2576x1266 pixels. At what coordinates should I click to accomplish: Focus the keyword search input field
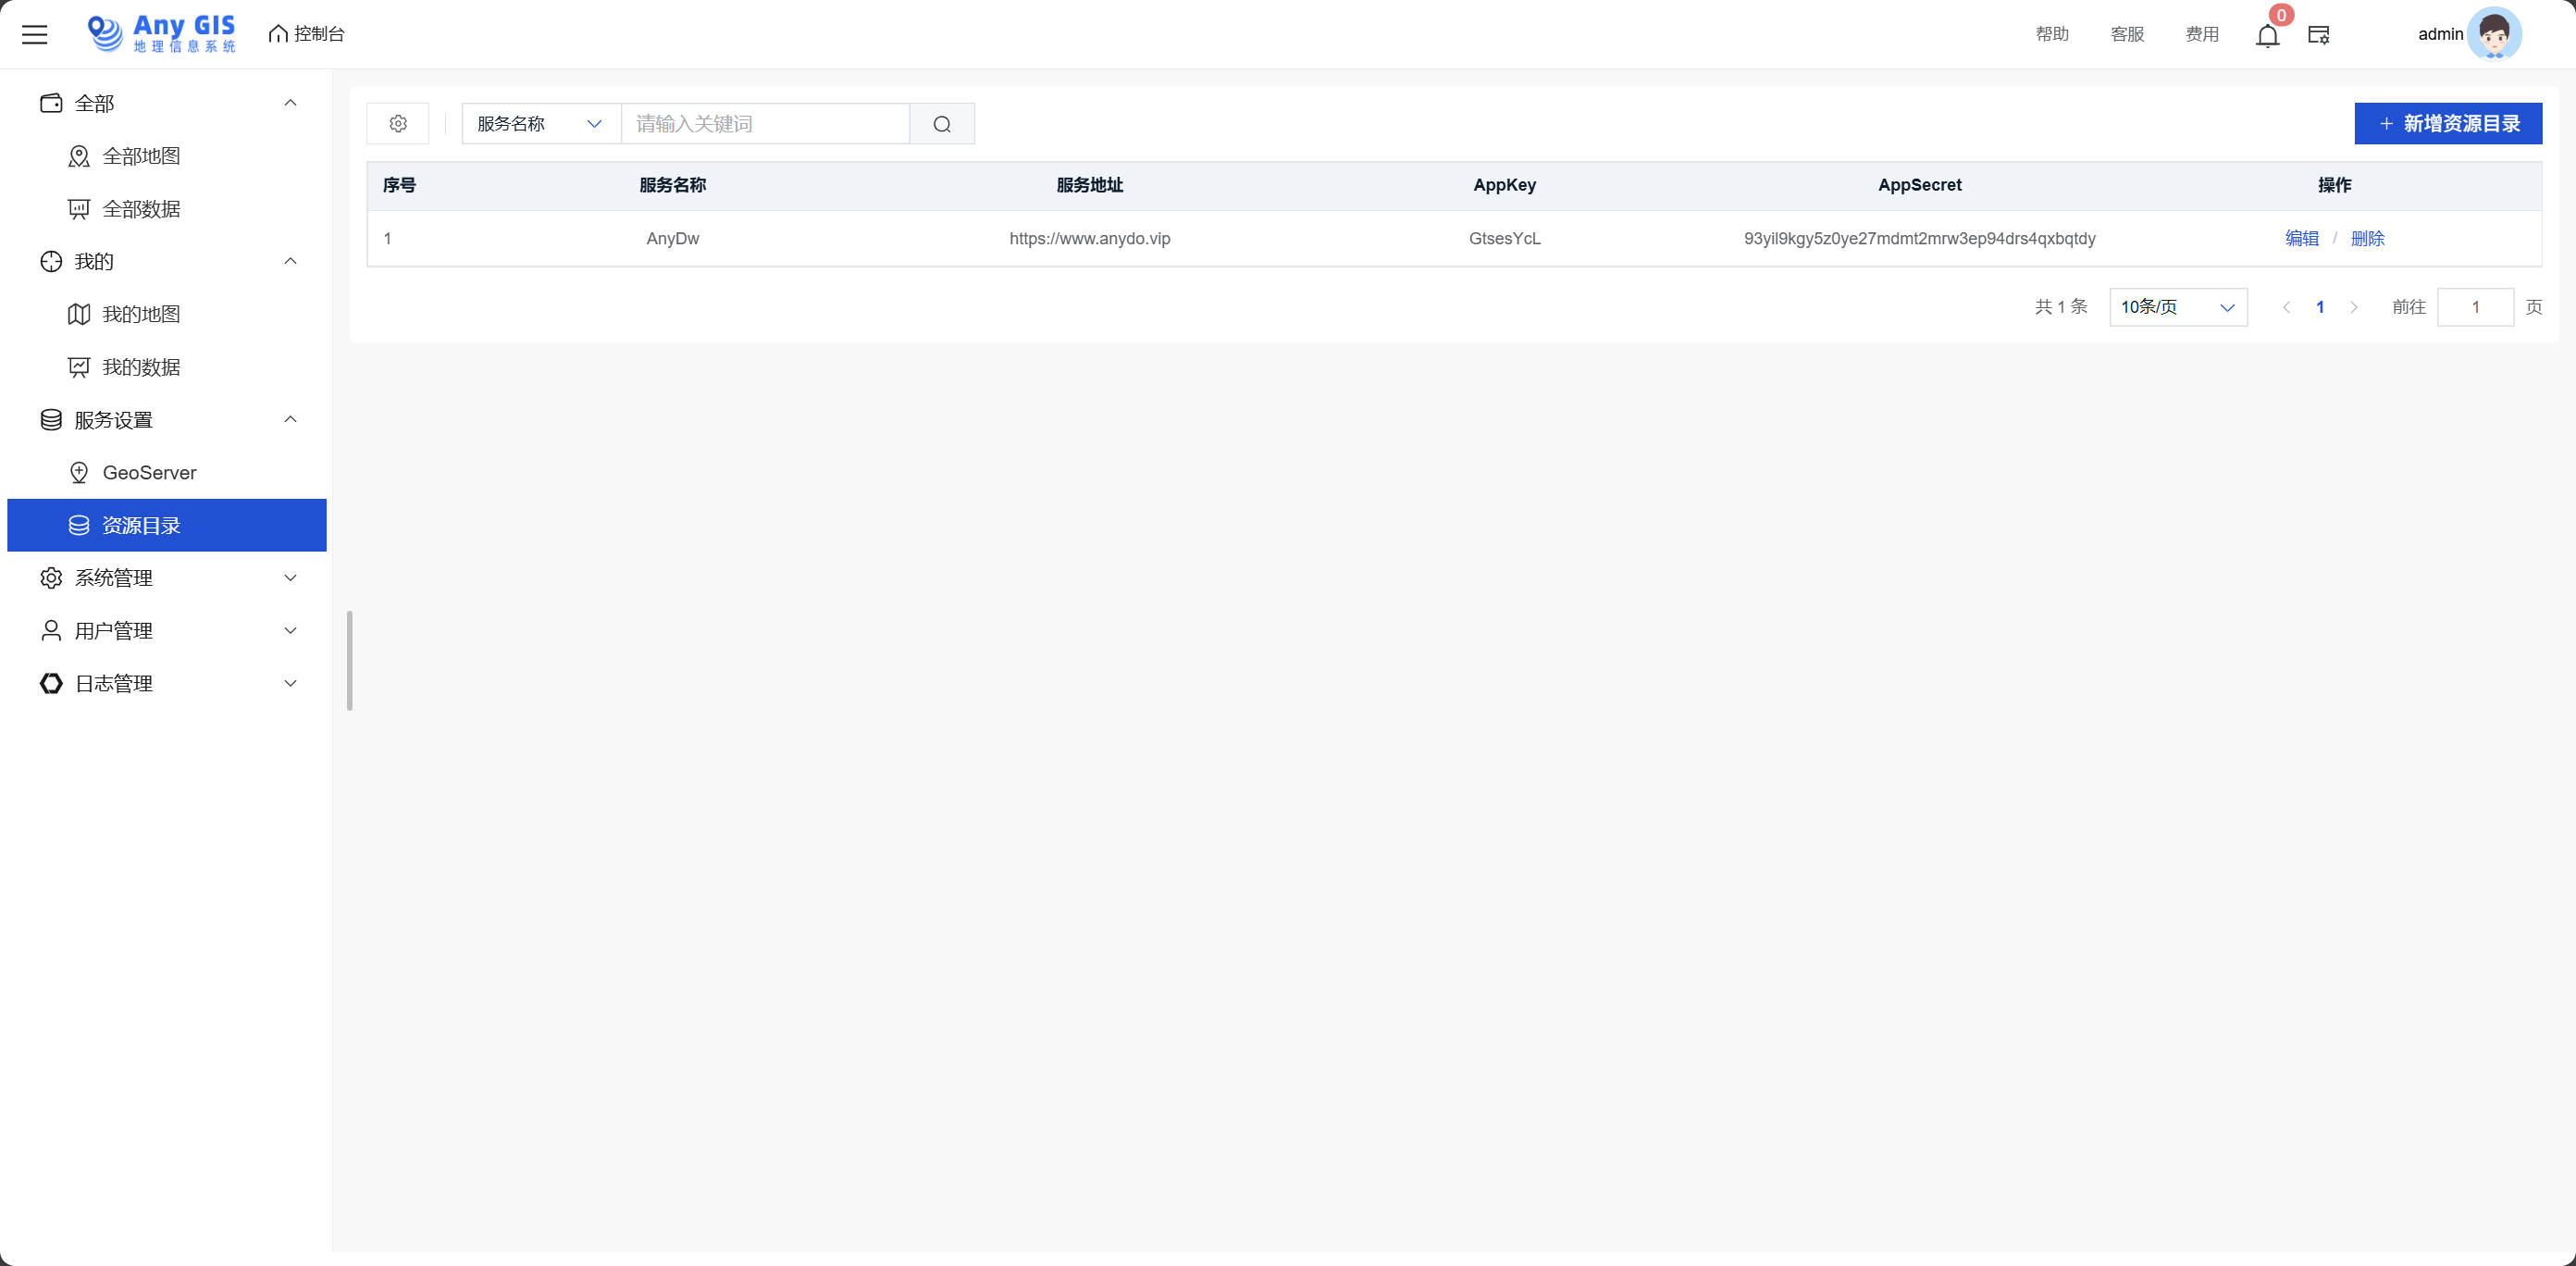click(765, 124)
